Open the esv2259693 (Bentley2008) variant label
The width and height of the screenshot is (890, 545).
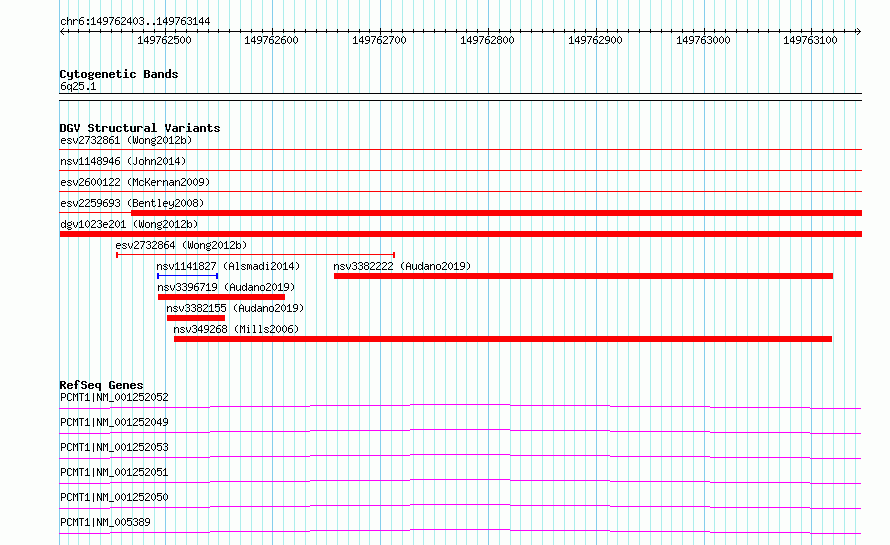[132, 203]
